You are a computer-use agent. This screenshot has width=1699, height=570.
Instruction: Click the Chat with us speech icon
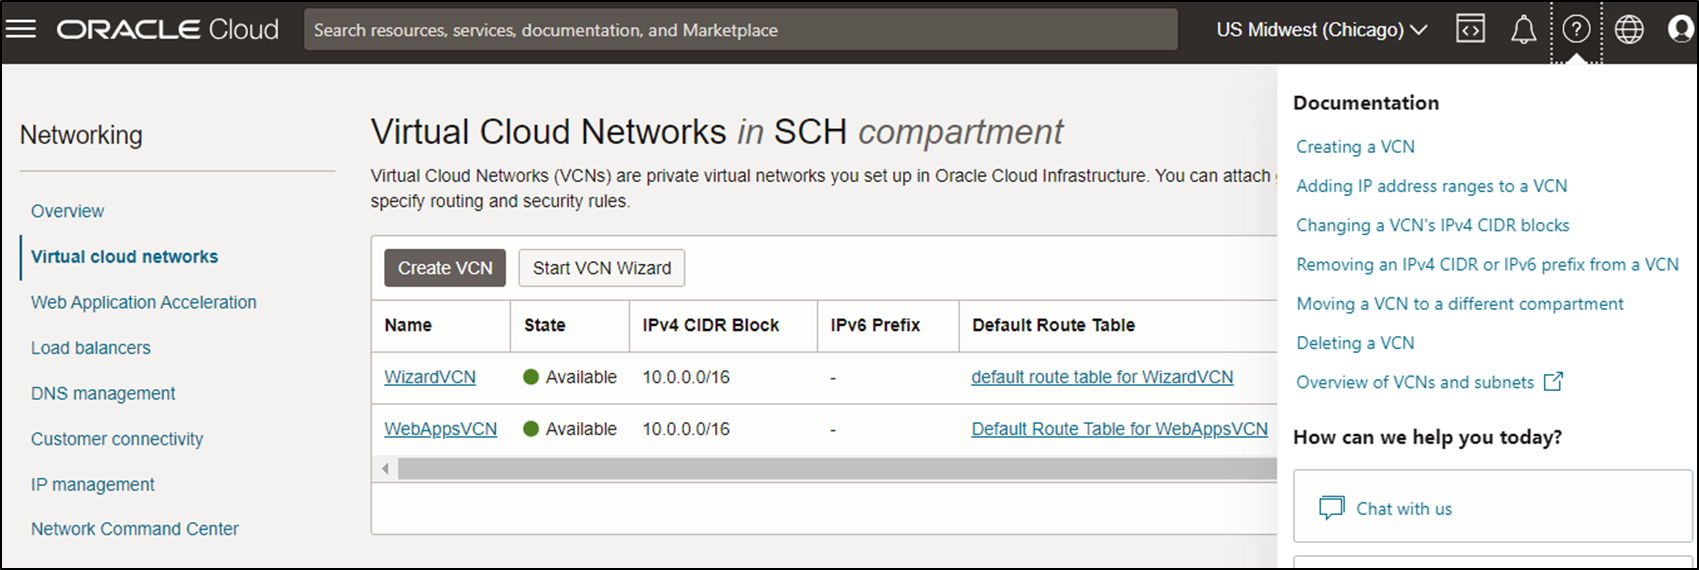(1331, 508)
